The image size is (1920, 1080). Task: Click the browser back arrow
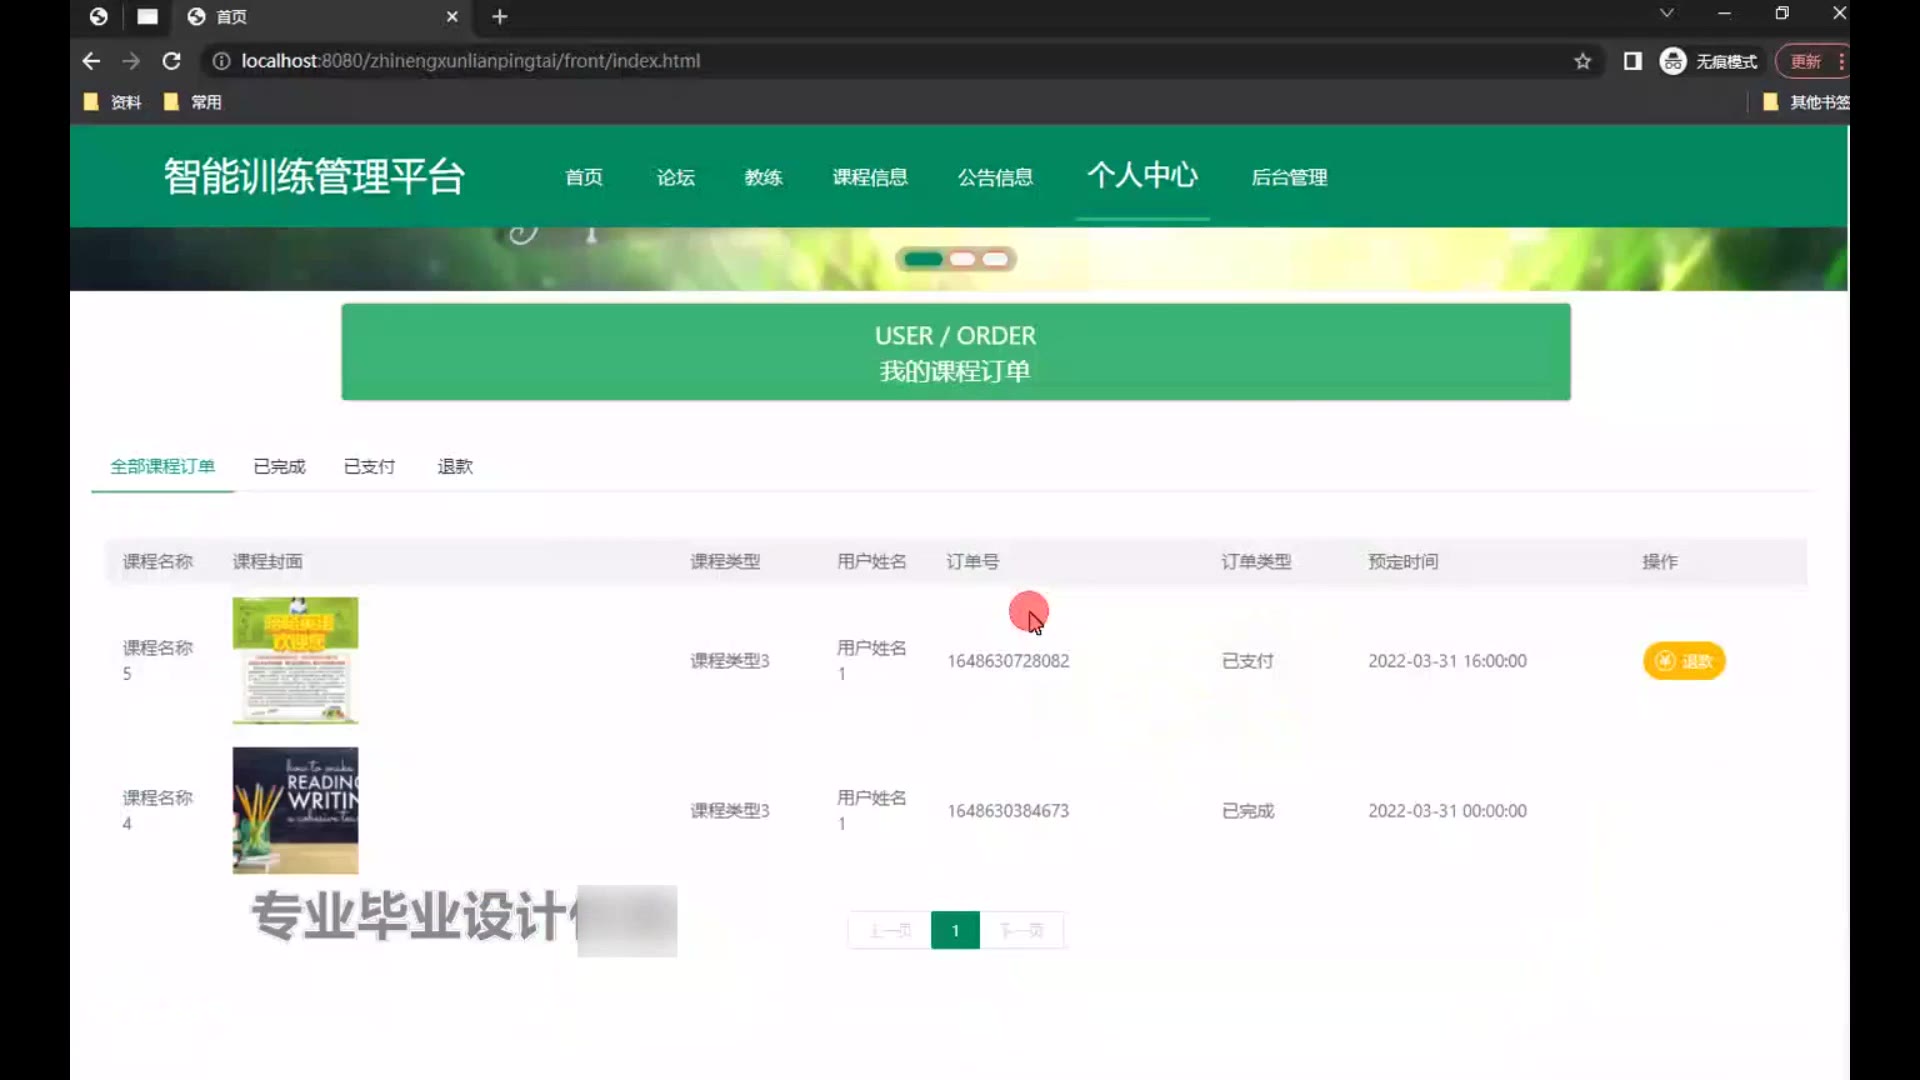point(91,61)
